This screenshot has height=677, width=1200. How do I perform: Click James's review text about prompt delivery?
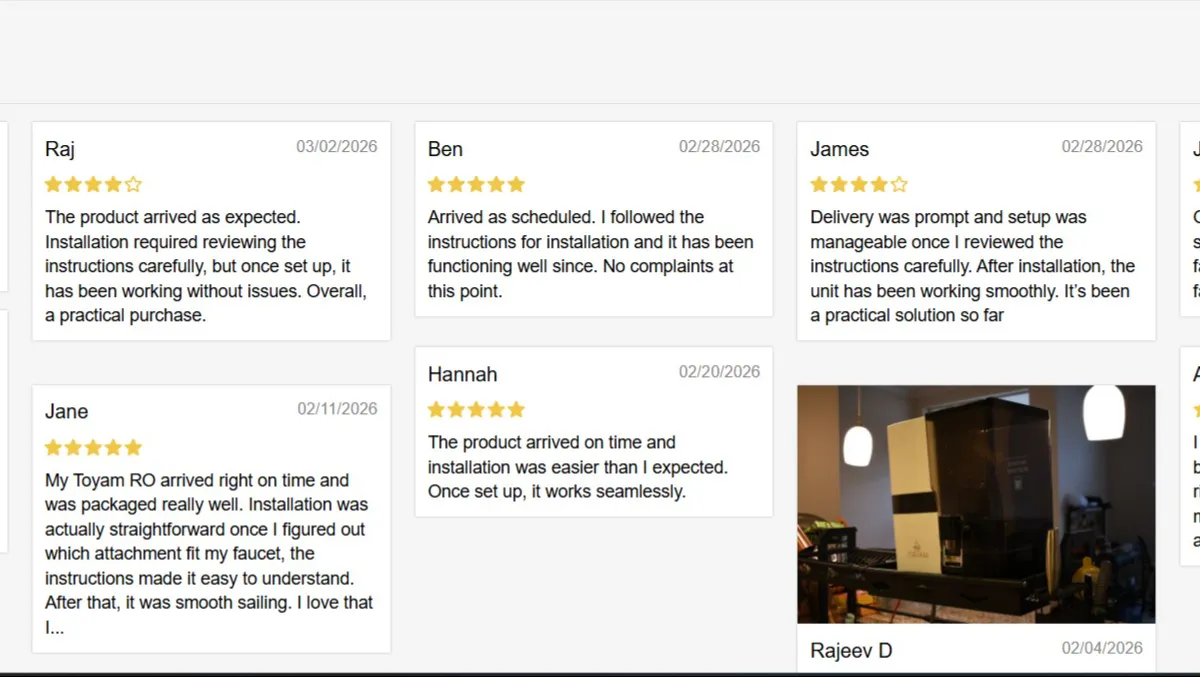[x=972, y=266]
